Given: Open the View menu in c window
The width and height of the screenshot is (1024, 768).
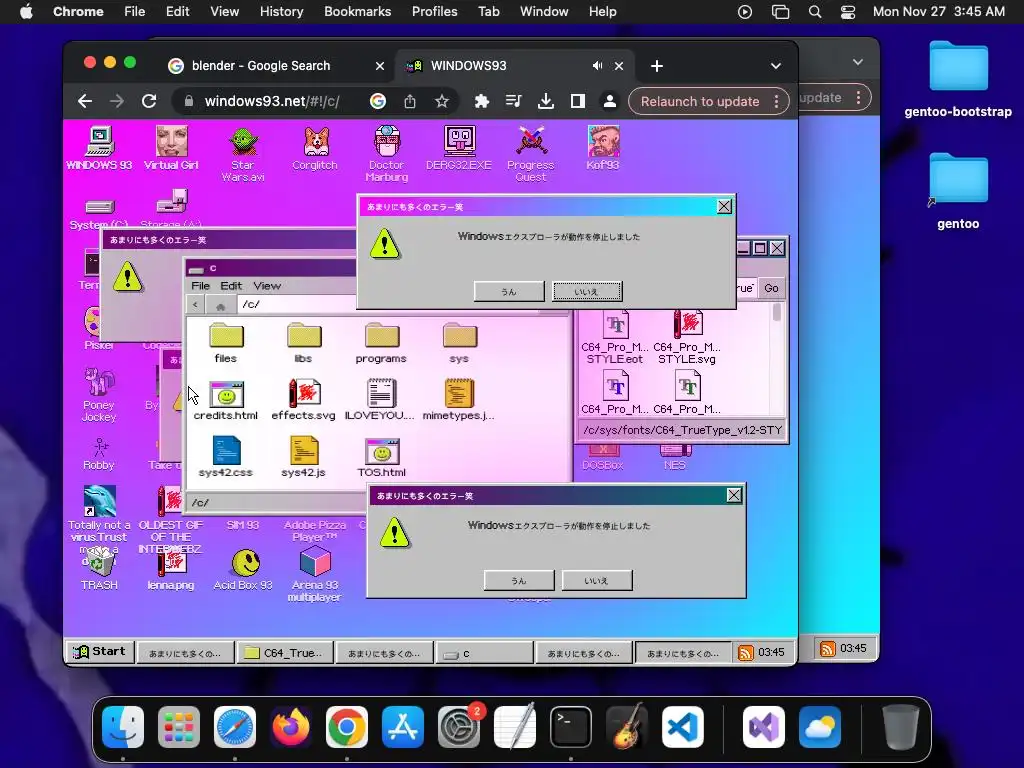Looking at the screenshot, I should click(267, 285).
